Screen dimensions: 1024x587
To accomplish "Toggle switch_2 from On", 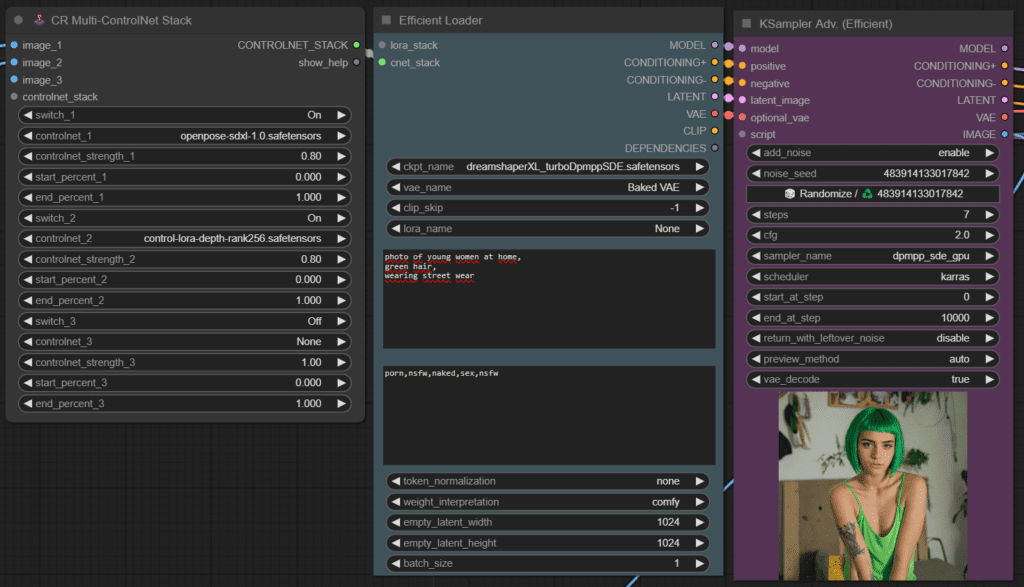I will 185,218.
